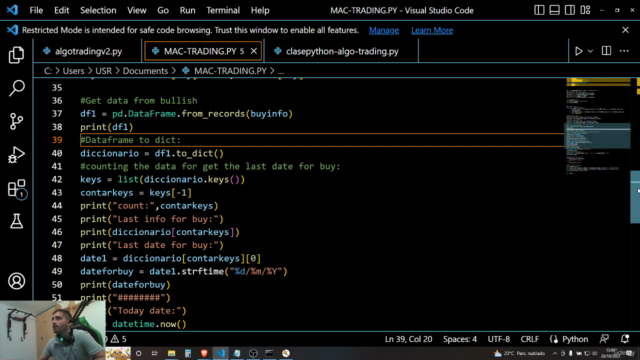The width and height of the screenshot is (640, 360).
Task: Toggle the secondary side bar layout icon
Action: coord(570,10)
